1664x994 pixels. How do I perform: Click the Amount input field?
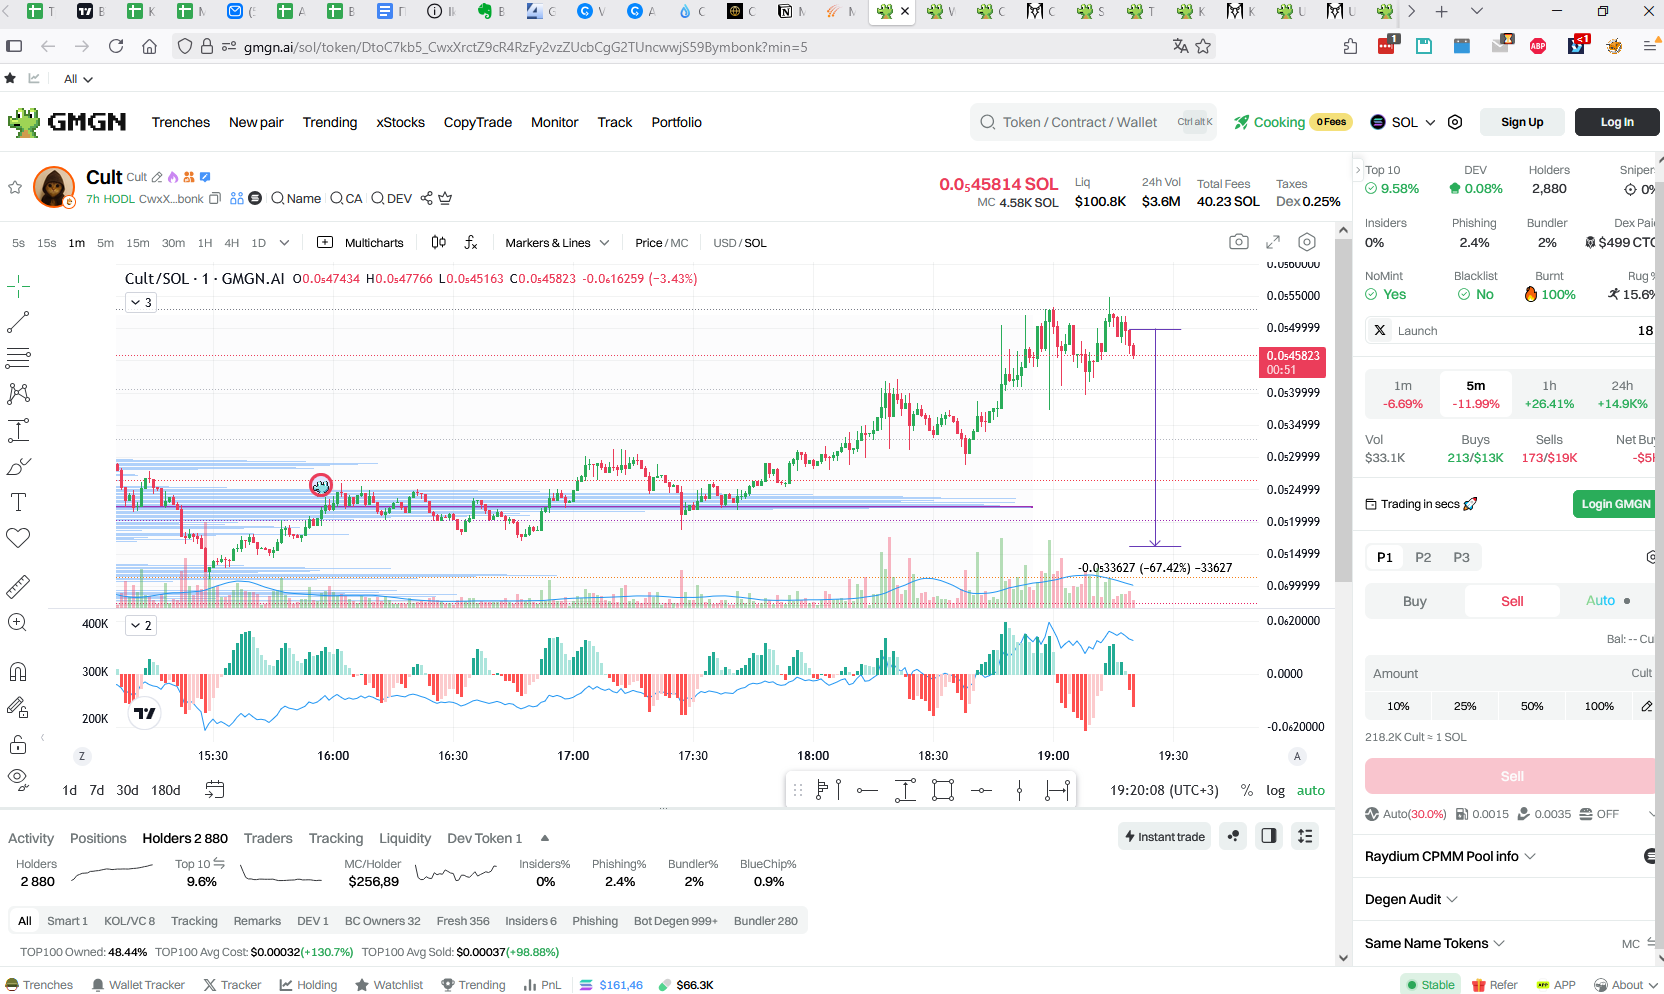point(1510,673)
